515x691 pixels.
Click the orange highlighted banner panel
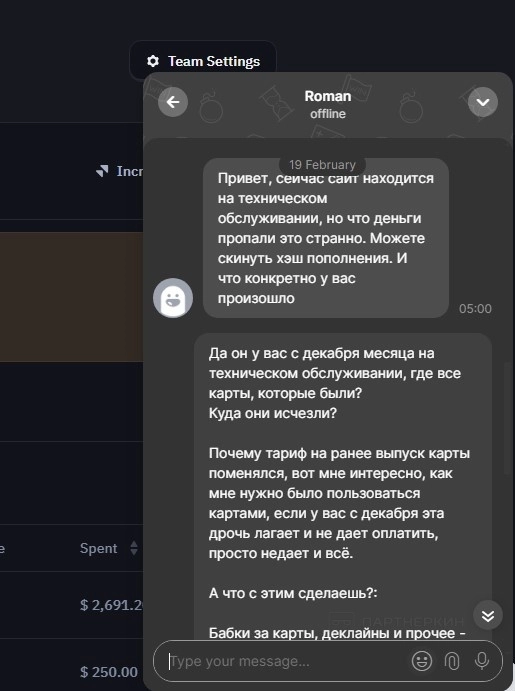[71, 297]
